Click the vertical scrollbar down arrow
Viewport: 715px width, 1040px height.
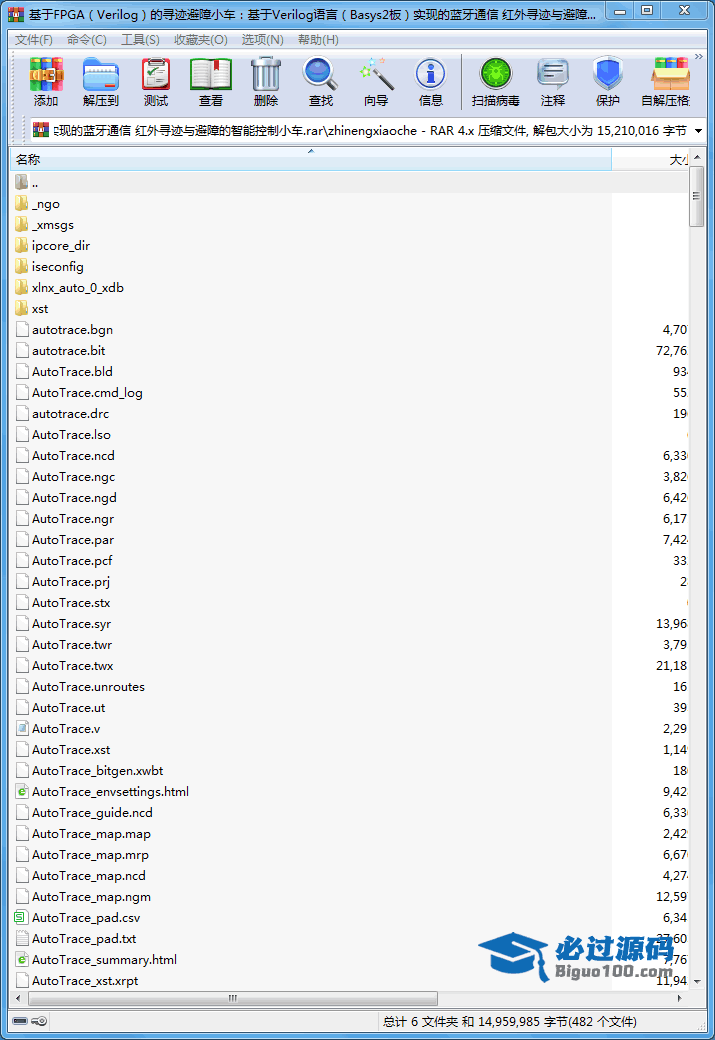click(x=697, y=982)
